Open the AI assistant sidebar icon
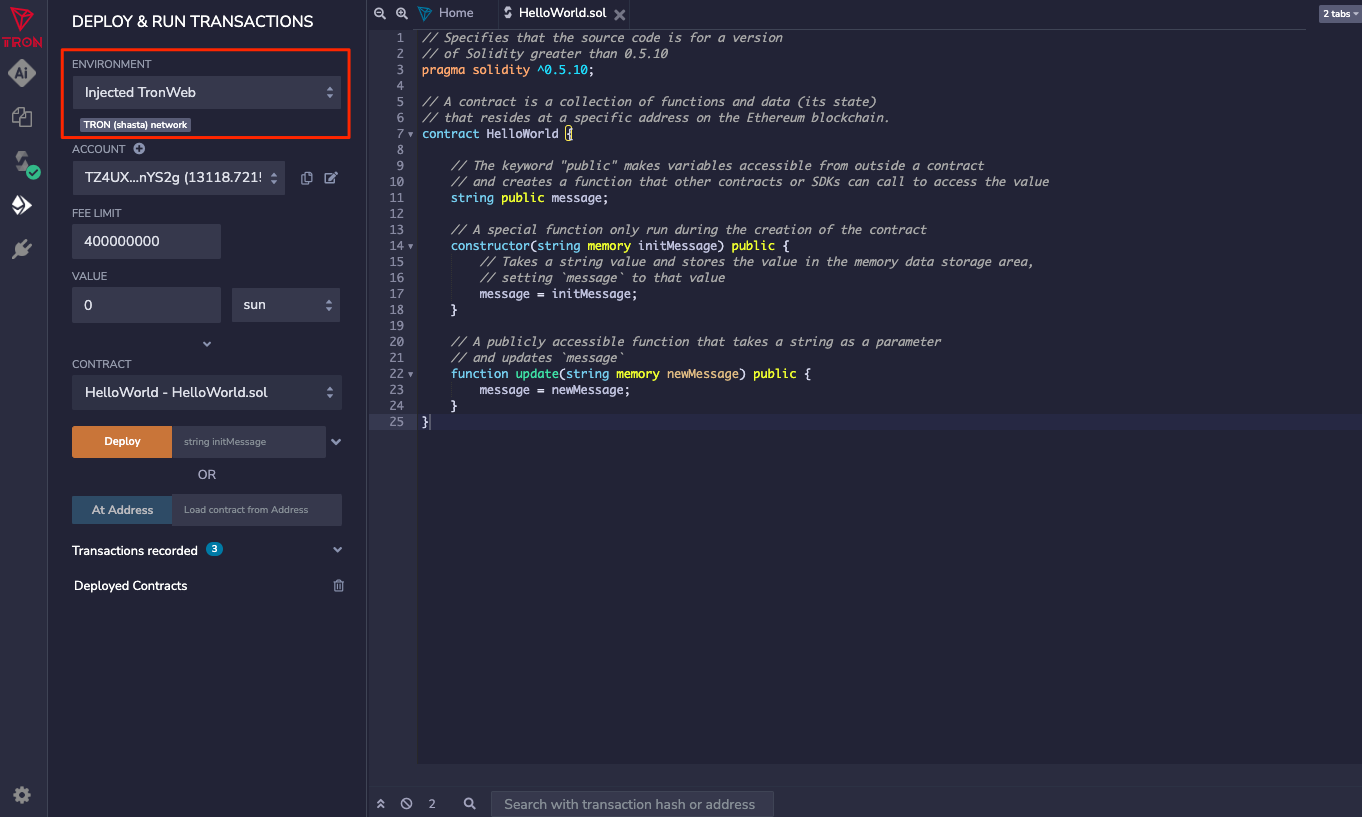The image size is (1362, 817). click(x=22, y=73)
